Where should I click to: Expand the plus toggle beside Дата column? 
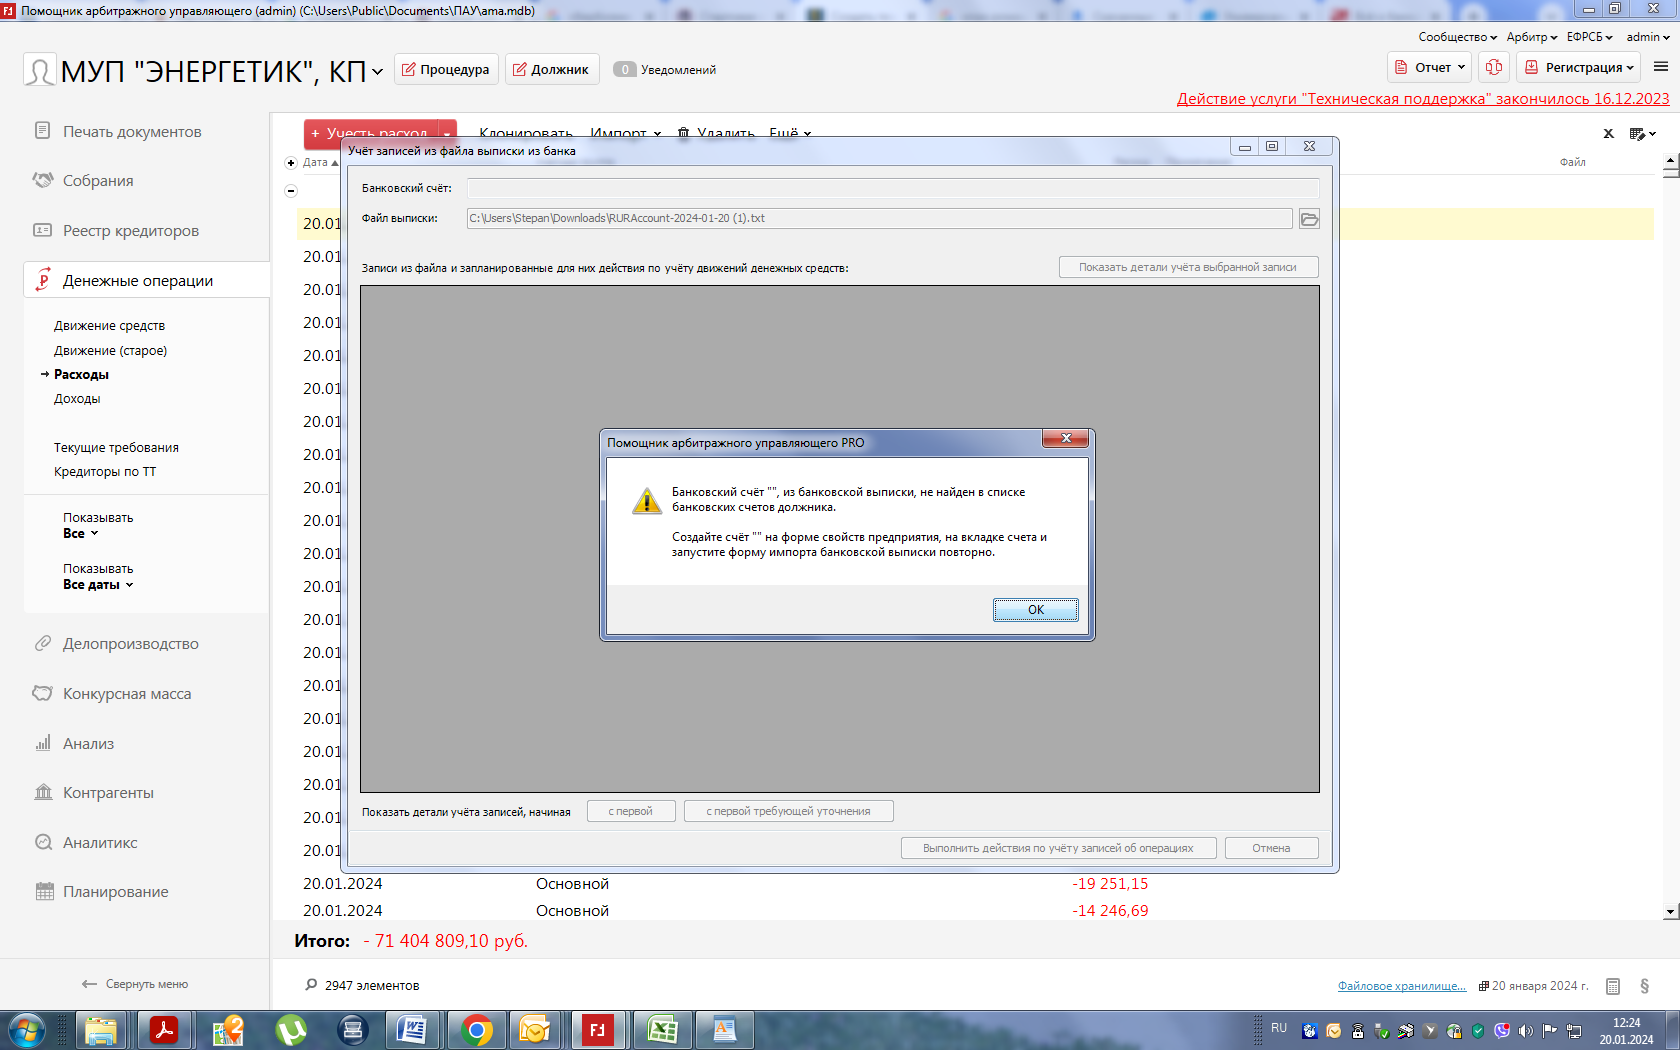pos(291,163)
